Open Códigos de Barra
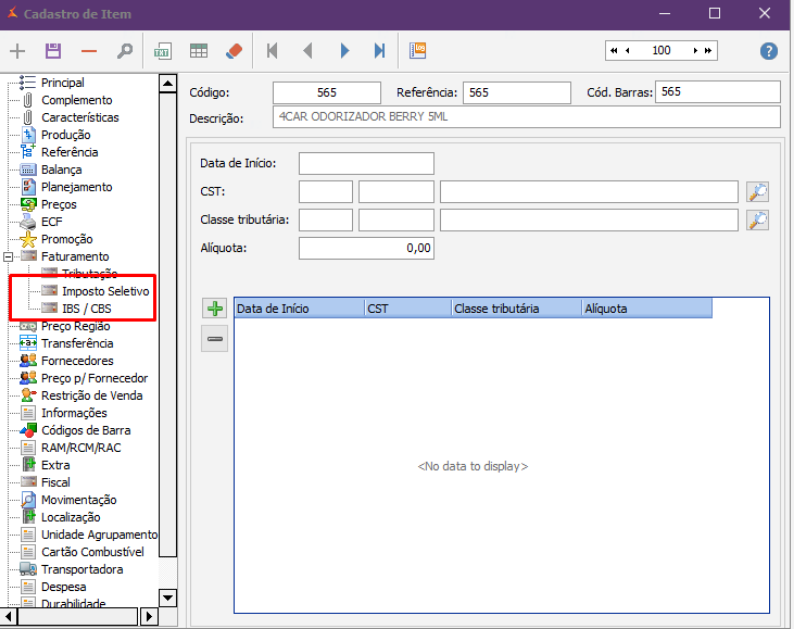Screen dimensions: 794x629 click(86, 430)
